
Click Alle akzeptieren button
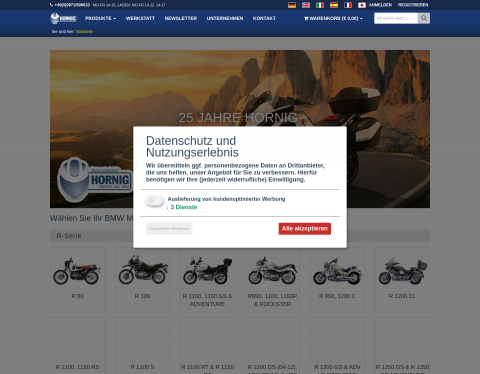pos(305,229)
